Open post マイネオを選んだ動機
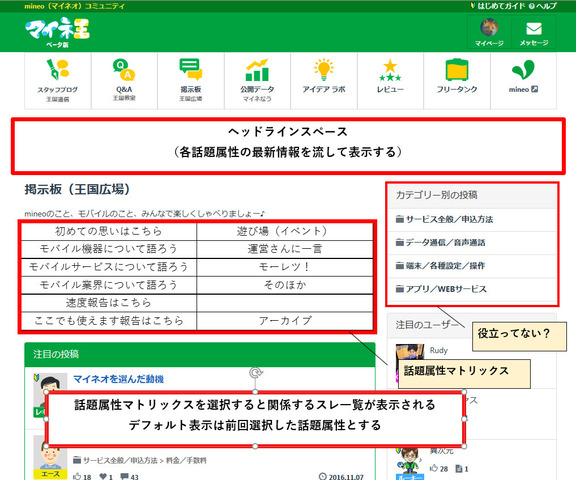The image size is (576, 480). click(x=118, y=379)
